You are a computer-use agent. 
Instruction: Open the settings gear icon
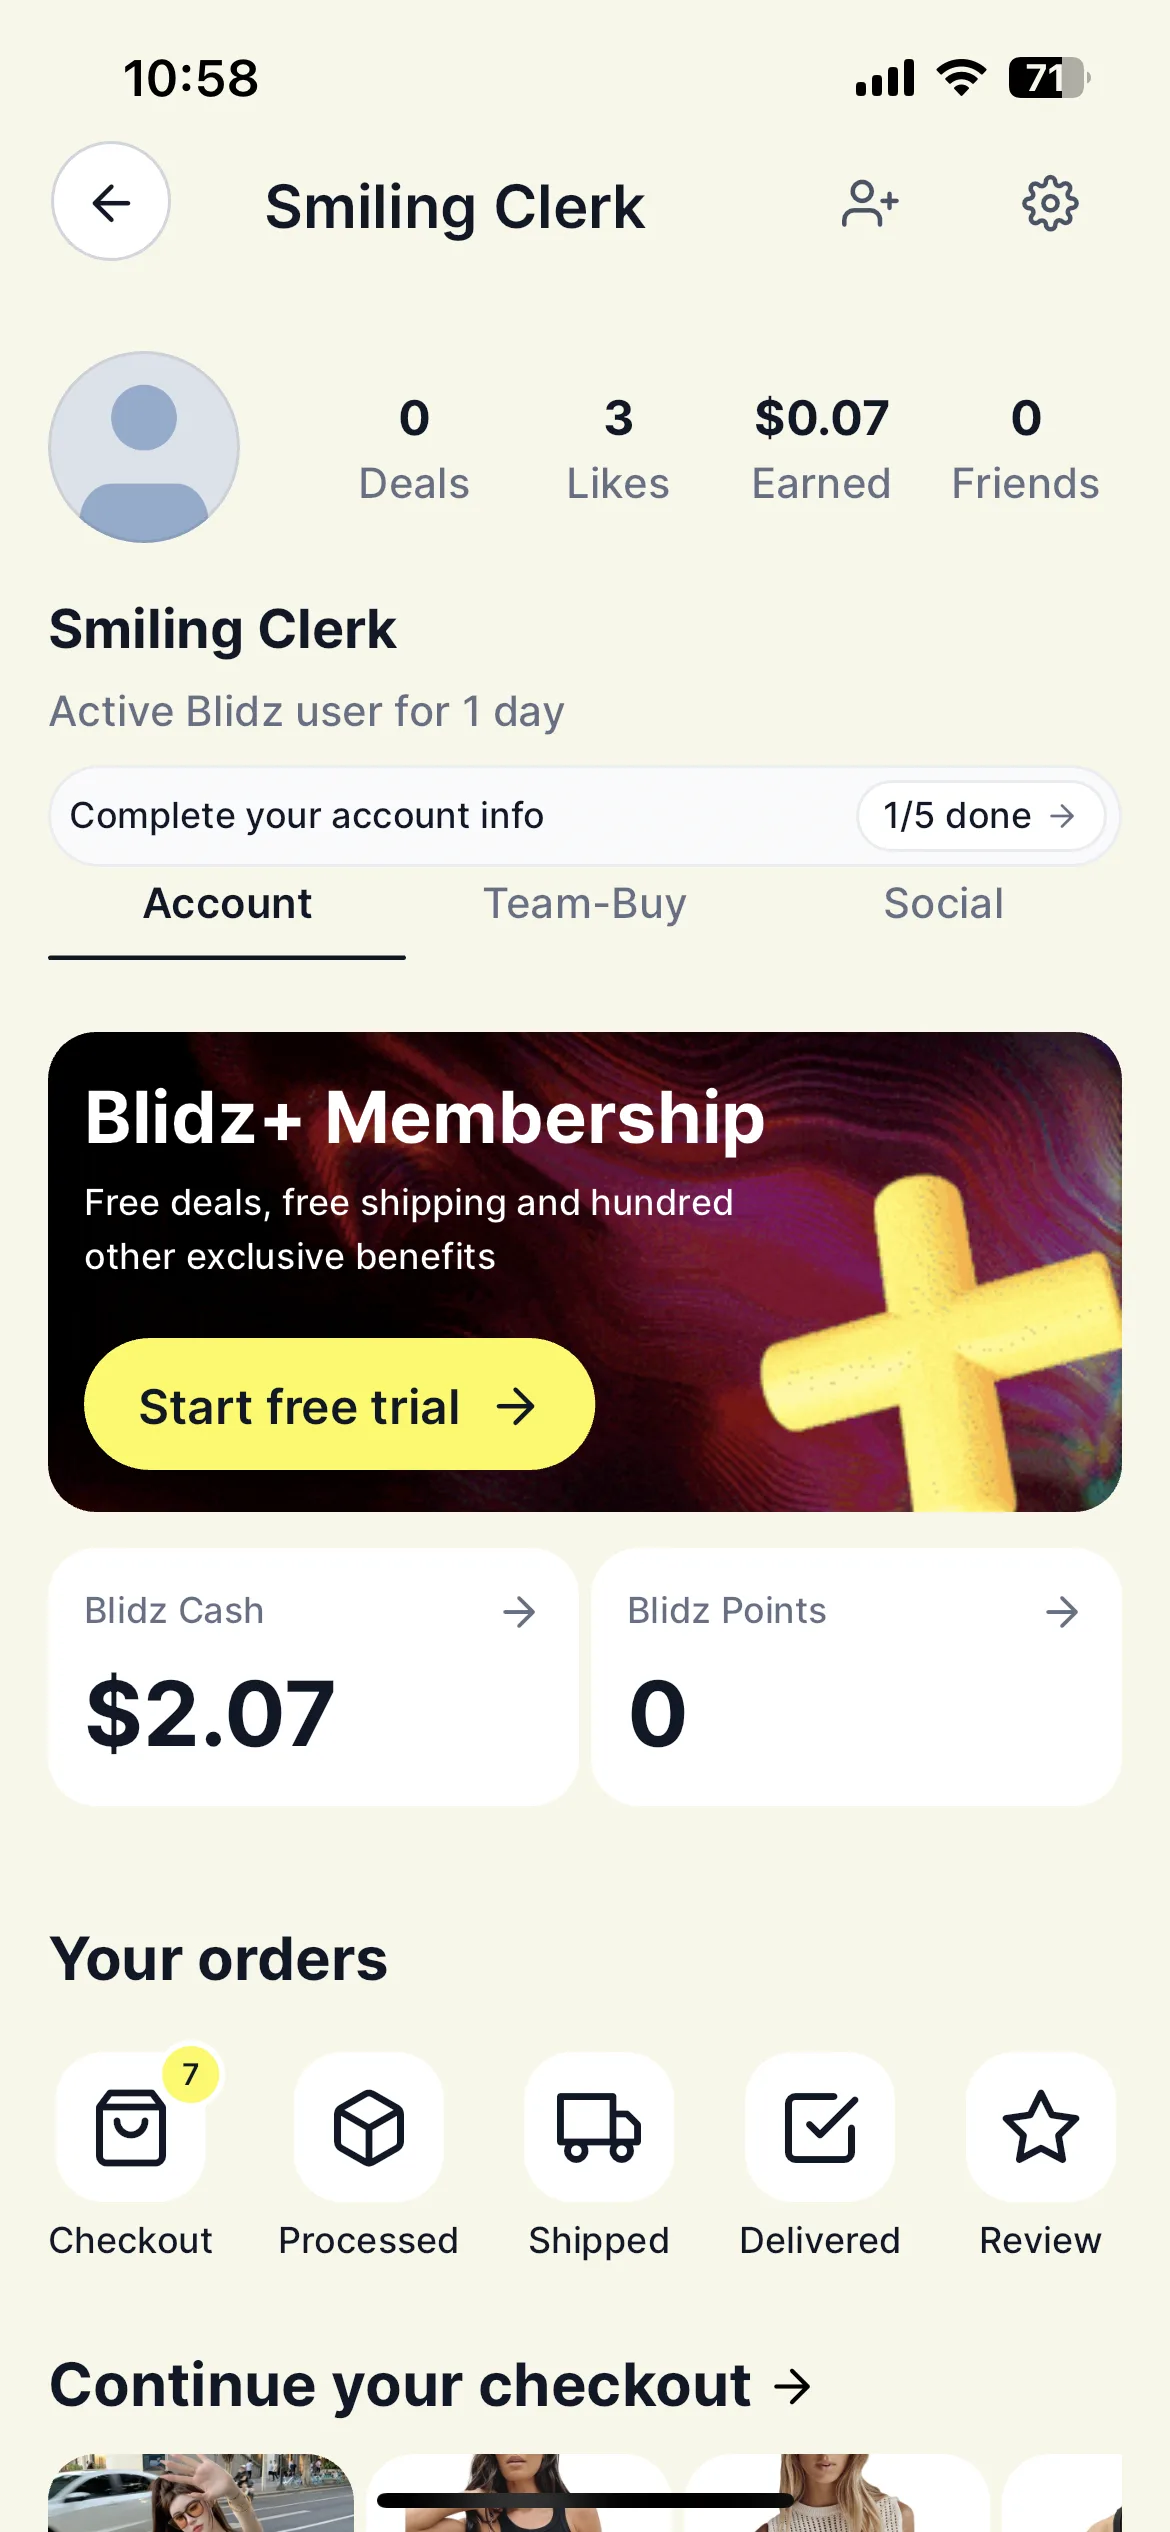point(1050,204)
